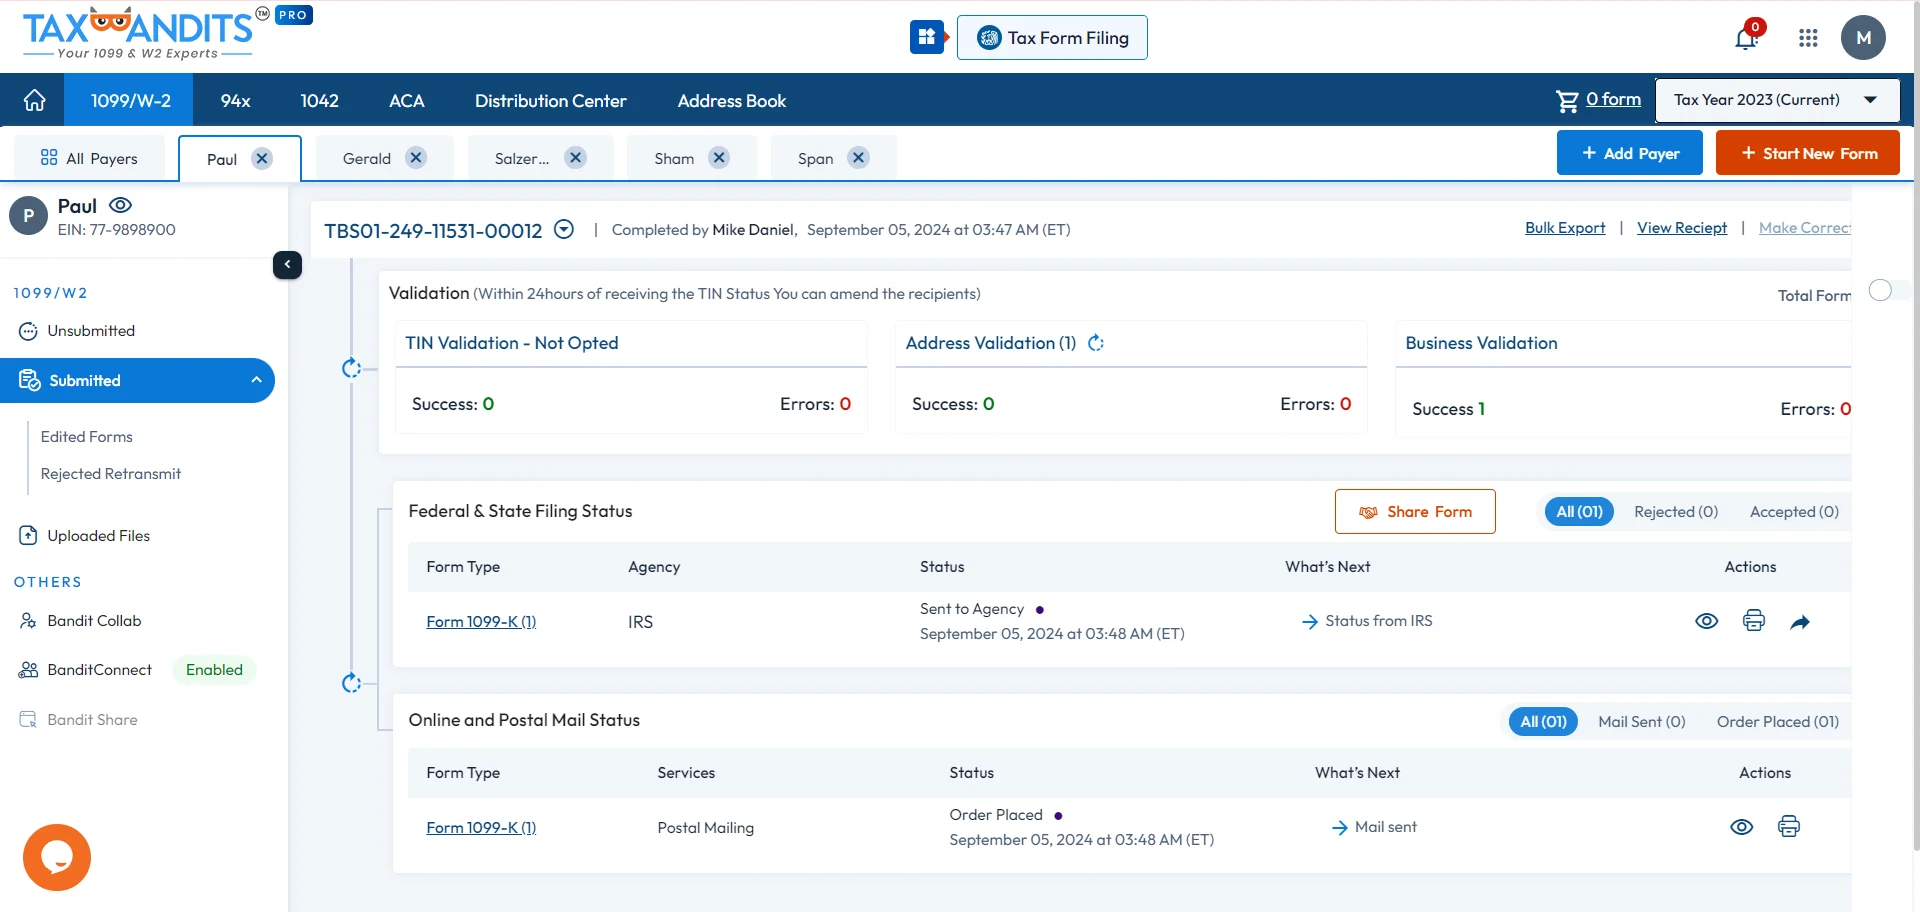Click the validation timeline refresh marker
Screen dimensions: 1920x912
tap(351, 368)
